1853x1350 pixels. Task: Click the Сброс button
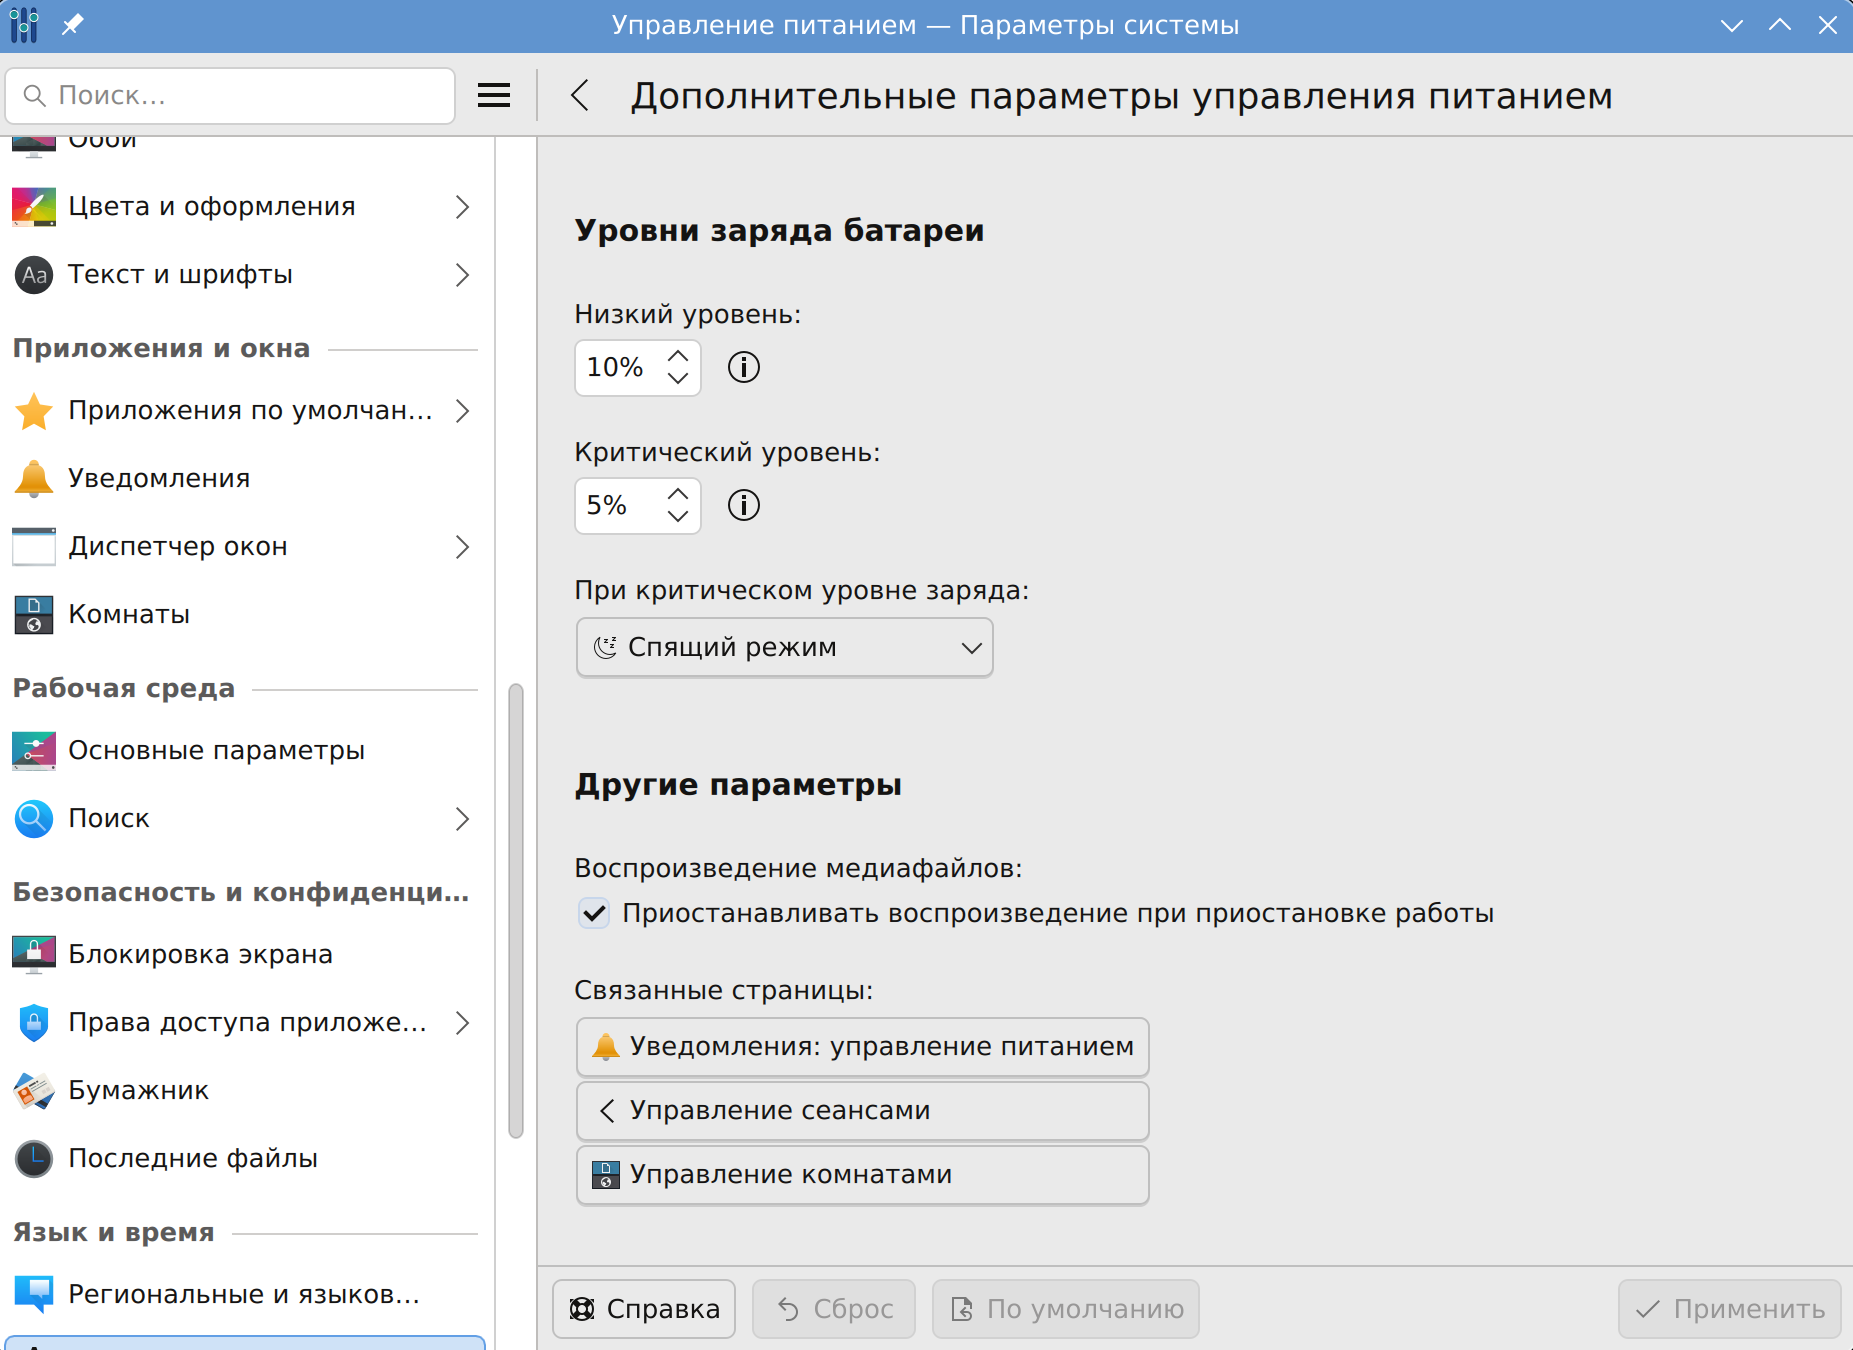pos(834,1309)
